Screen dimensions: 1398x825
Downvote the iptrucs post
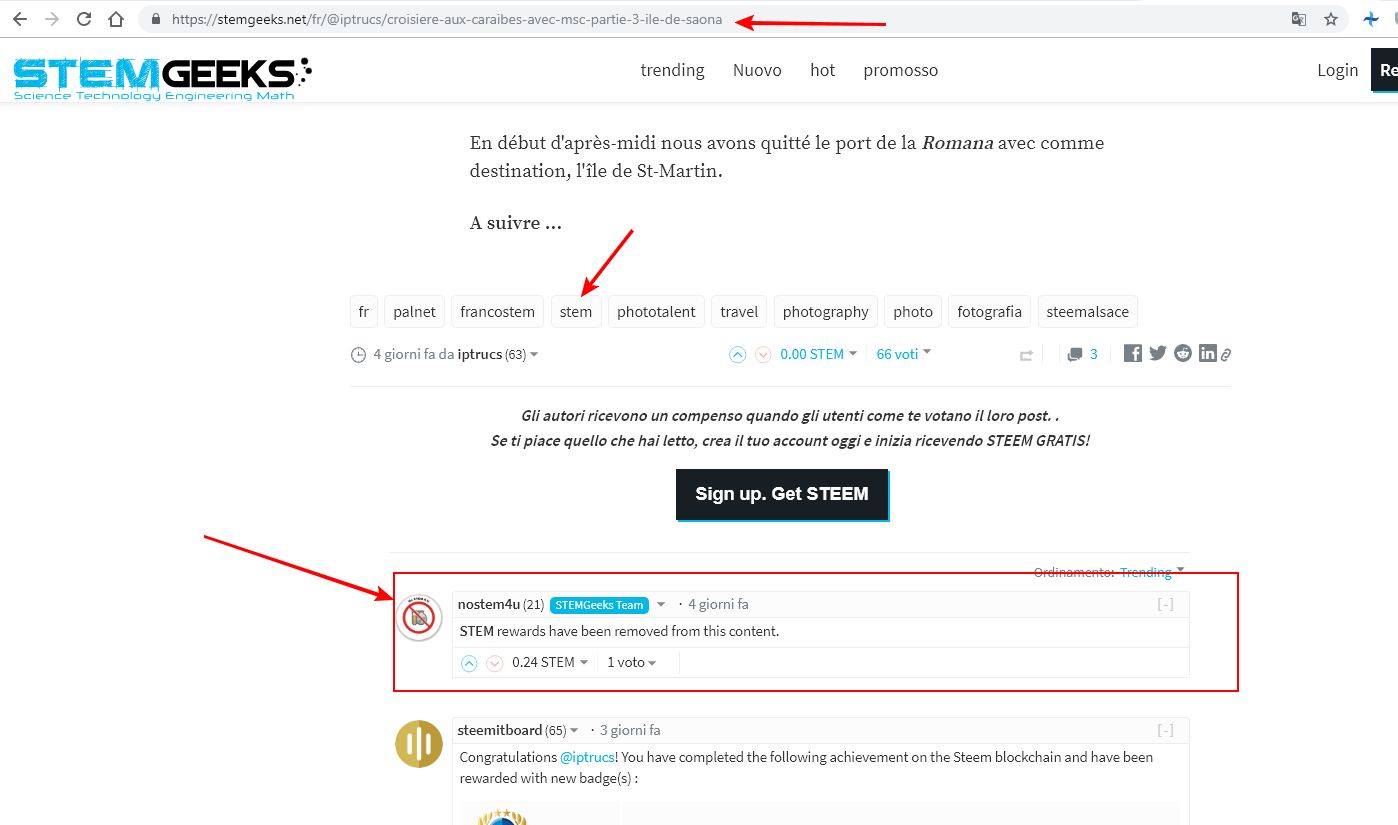click(763, 355)
